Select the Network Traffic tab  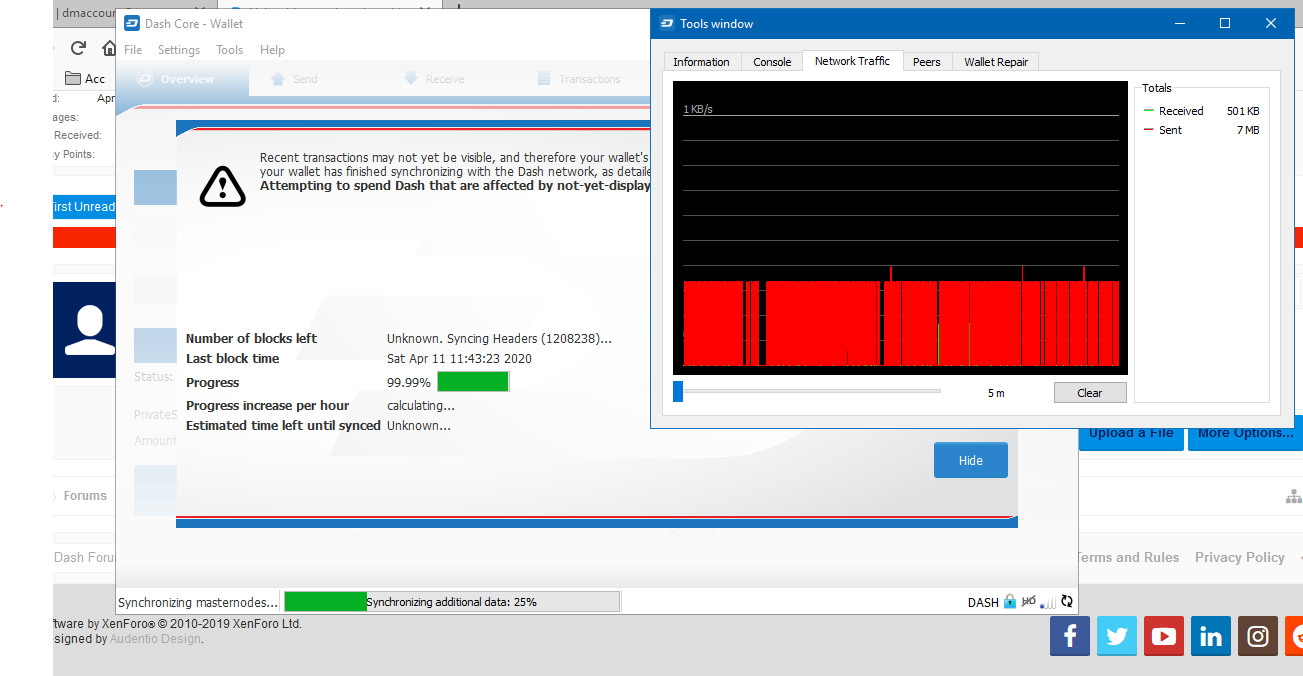point(852,61)
